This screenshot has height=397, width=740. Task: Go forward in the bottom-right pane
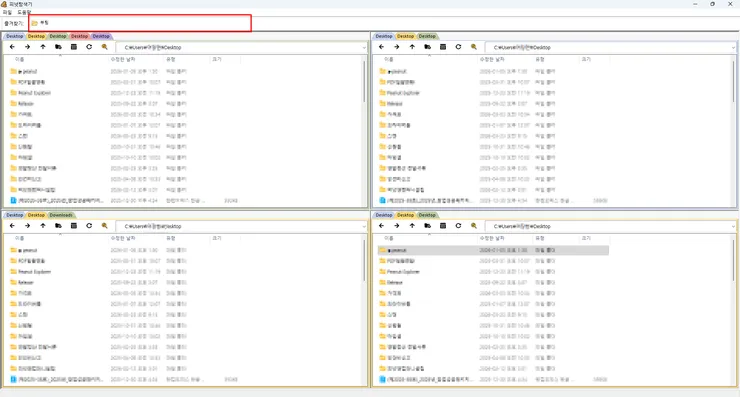click(396, 226)
